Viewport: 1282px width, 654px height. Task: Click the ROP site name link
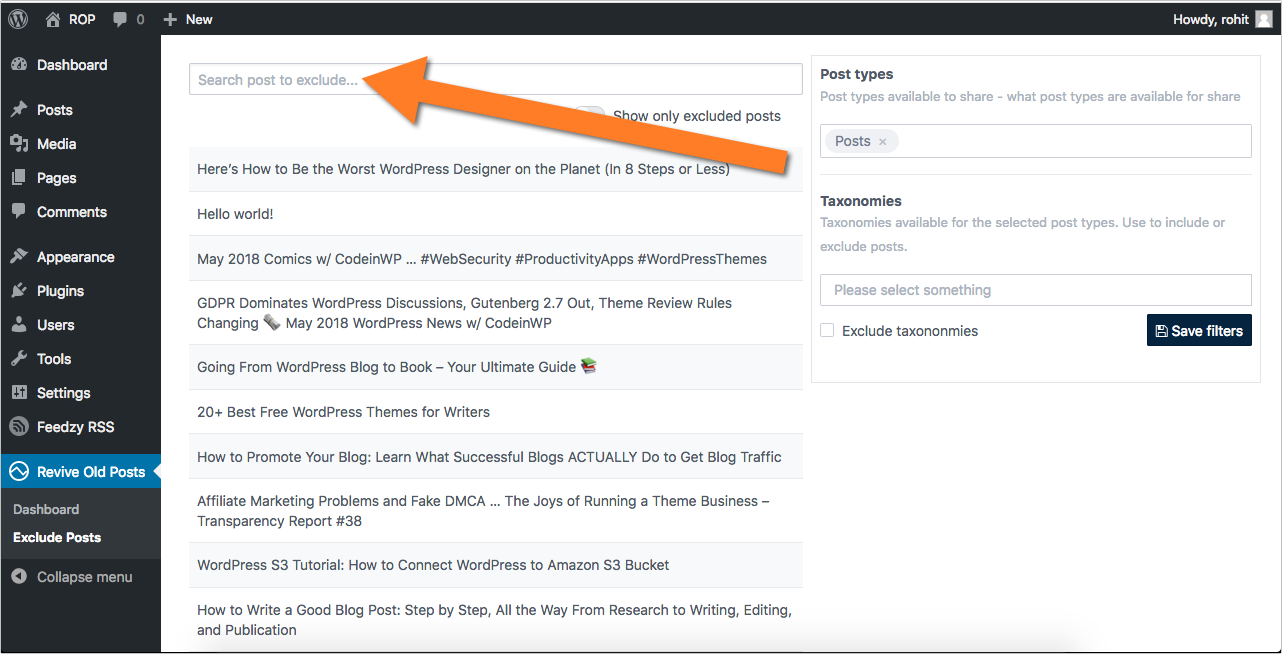pos(82,19)
